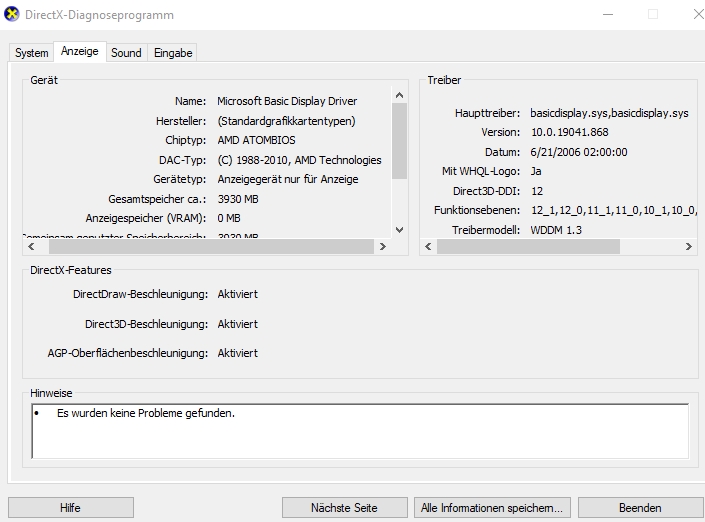
Task: Minimize the DirectX-Diagnoseprogramm window
Action: tap(608, 14)
